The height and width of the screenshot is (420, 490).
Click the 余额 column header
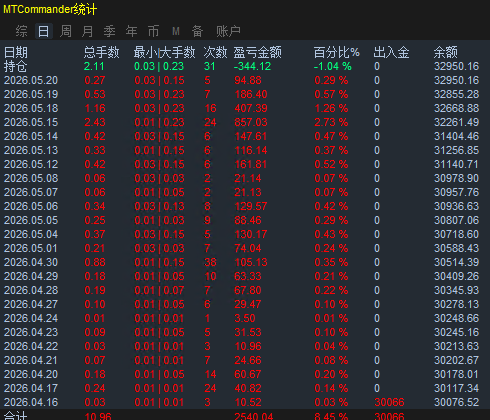click(x=446, y=52)
